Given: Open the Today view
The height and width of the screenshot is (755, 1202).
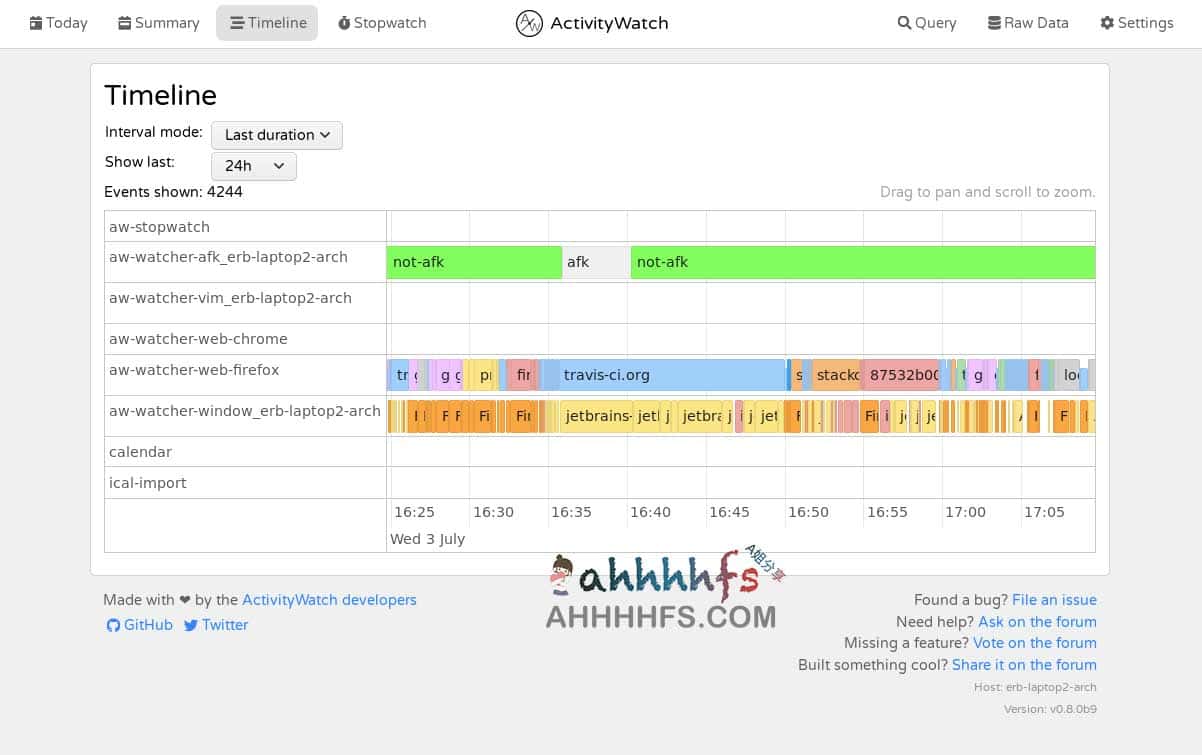Looking at the screenshot, I should [58, 22].
